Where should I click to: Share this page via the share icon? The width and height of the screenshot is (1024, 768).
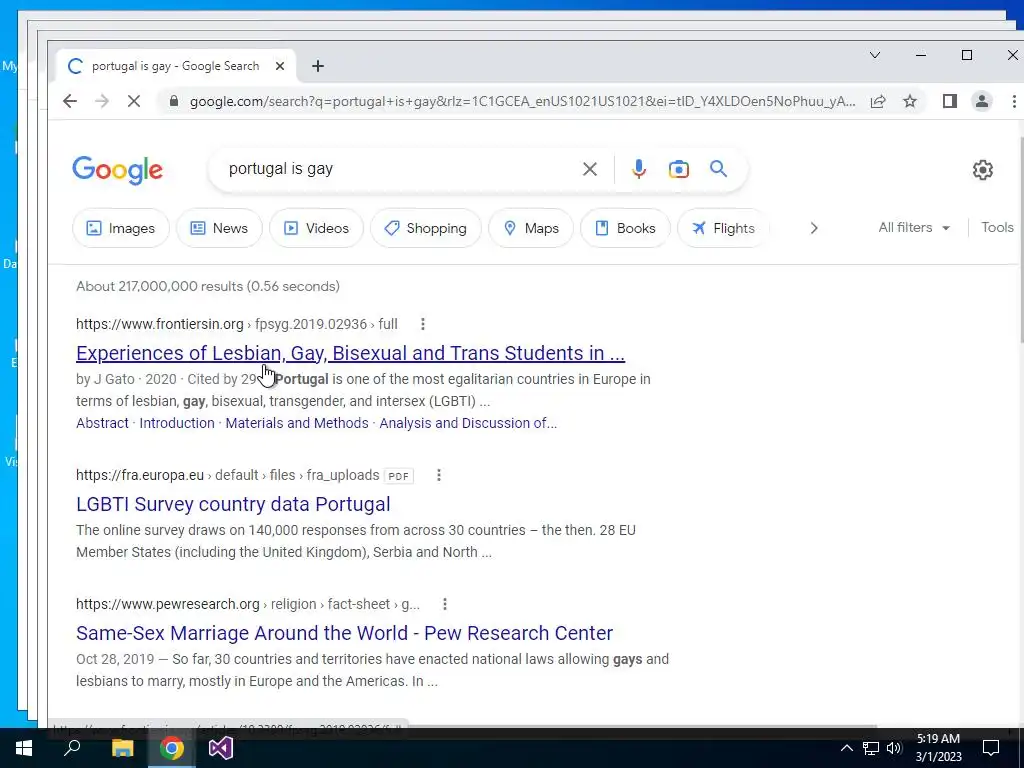click(878, 101)
